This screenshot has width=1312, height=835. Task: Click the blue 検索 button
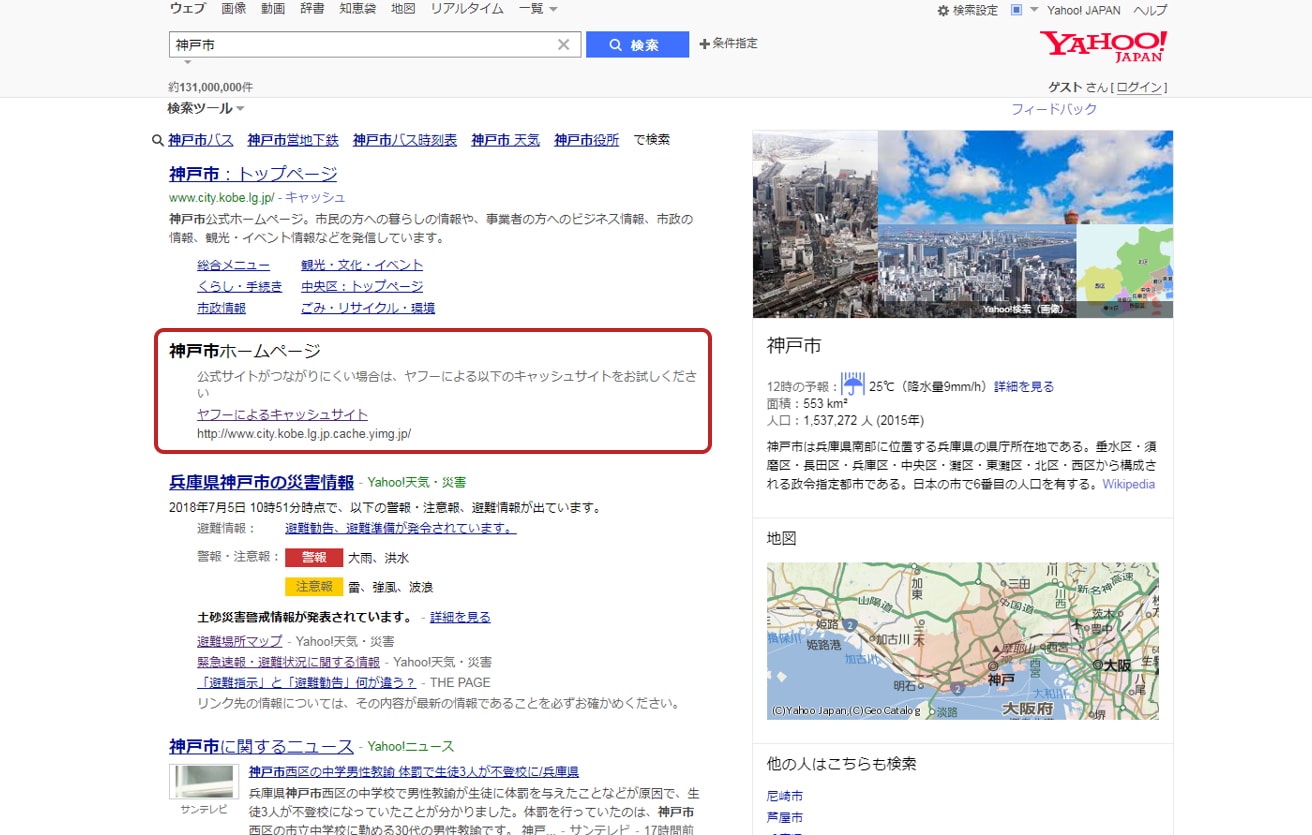pyautogui.click(x=637, y=45)
